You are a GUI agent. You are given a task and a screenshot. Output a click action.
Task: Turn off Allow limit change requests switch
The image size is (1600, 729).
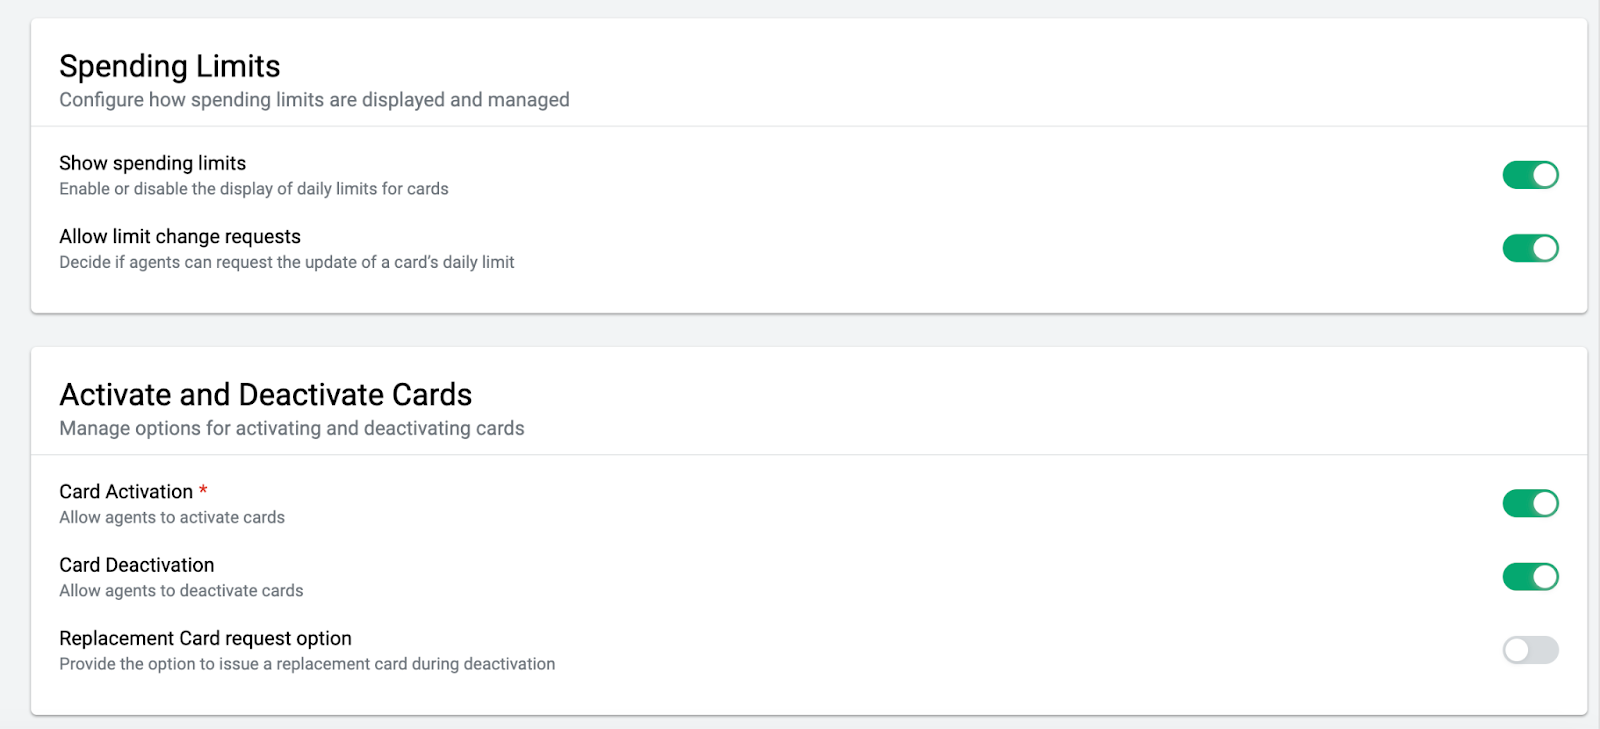coord(1530,248)
